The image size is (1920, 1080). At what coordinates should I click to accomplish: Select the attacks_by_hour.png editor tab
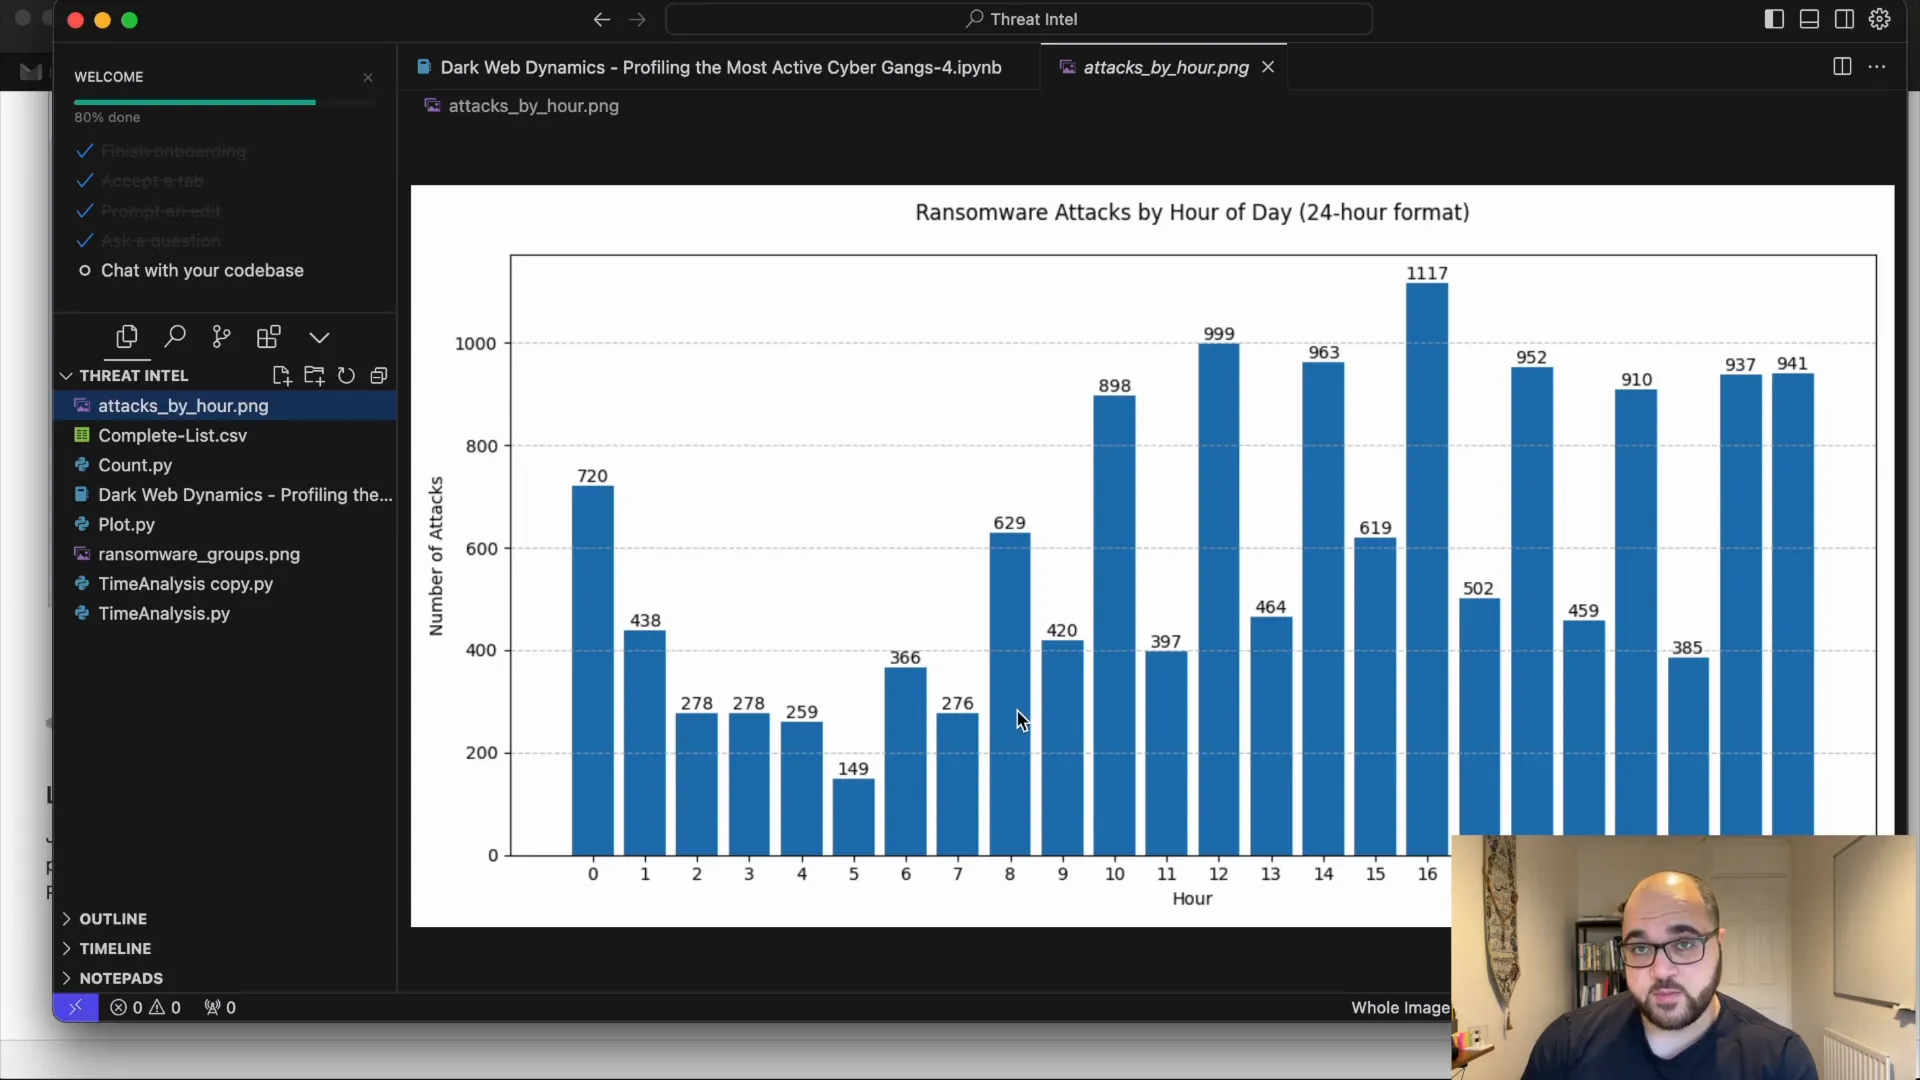(1165, 67)
